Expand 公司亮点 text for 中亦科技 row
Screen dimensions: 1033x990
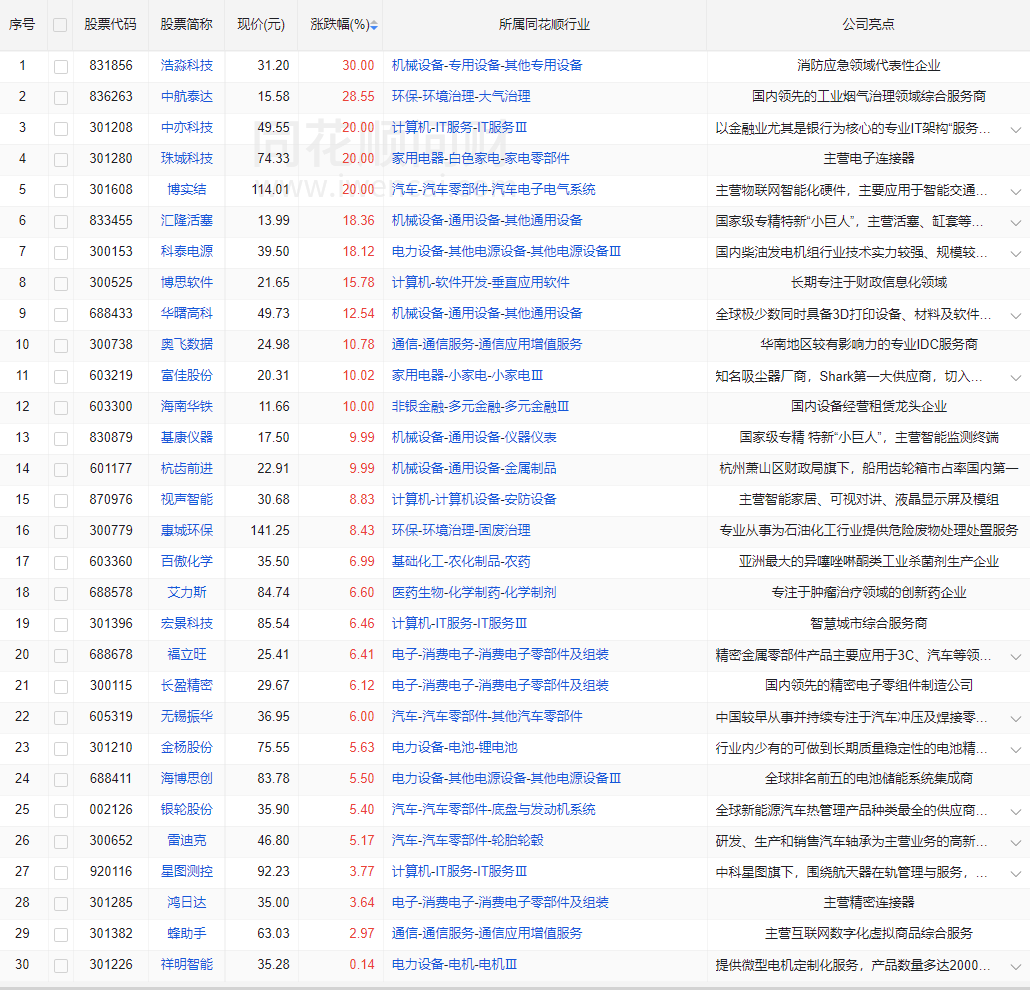[1016, 130]
